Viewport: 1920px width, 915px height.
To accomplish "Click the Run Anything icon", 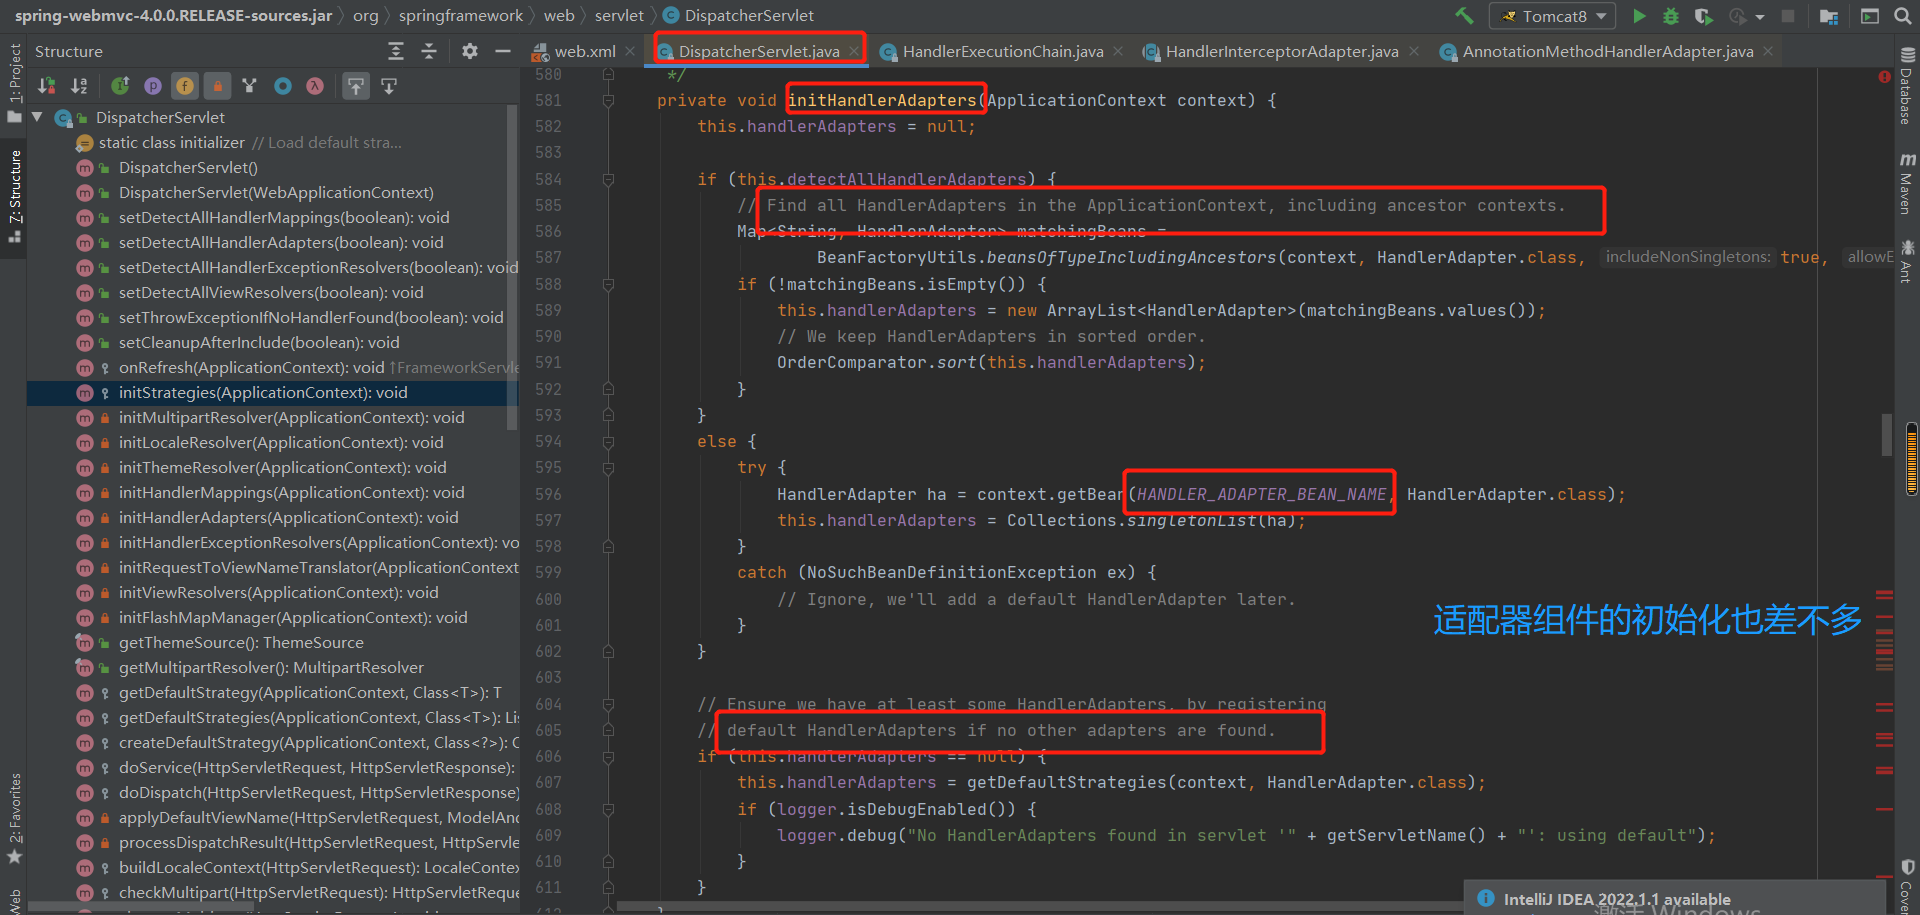I will [1870, 16].
